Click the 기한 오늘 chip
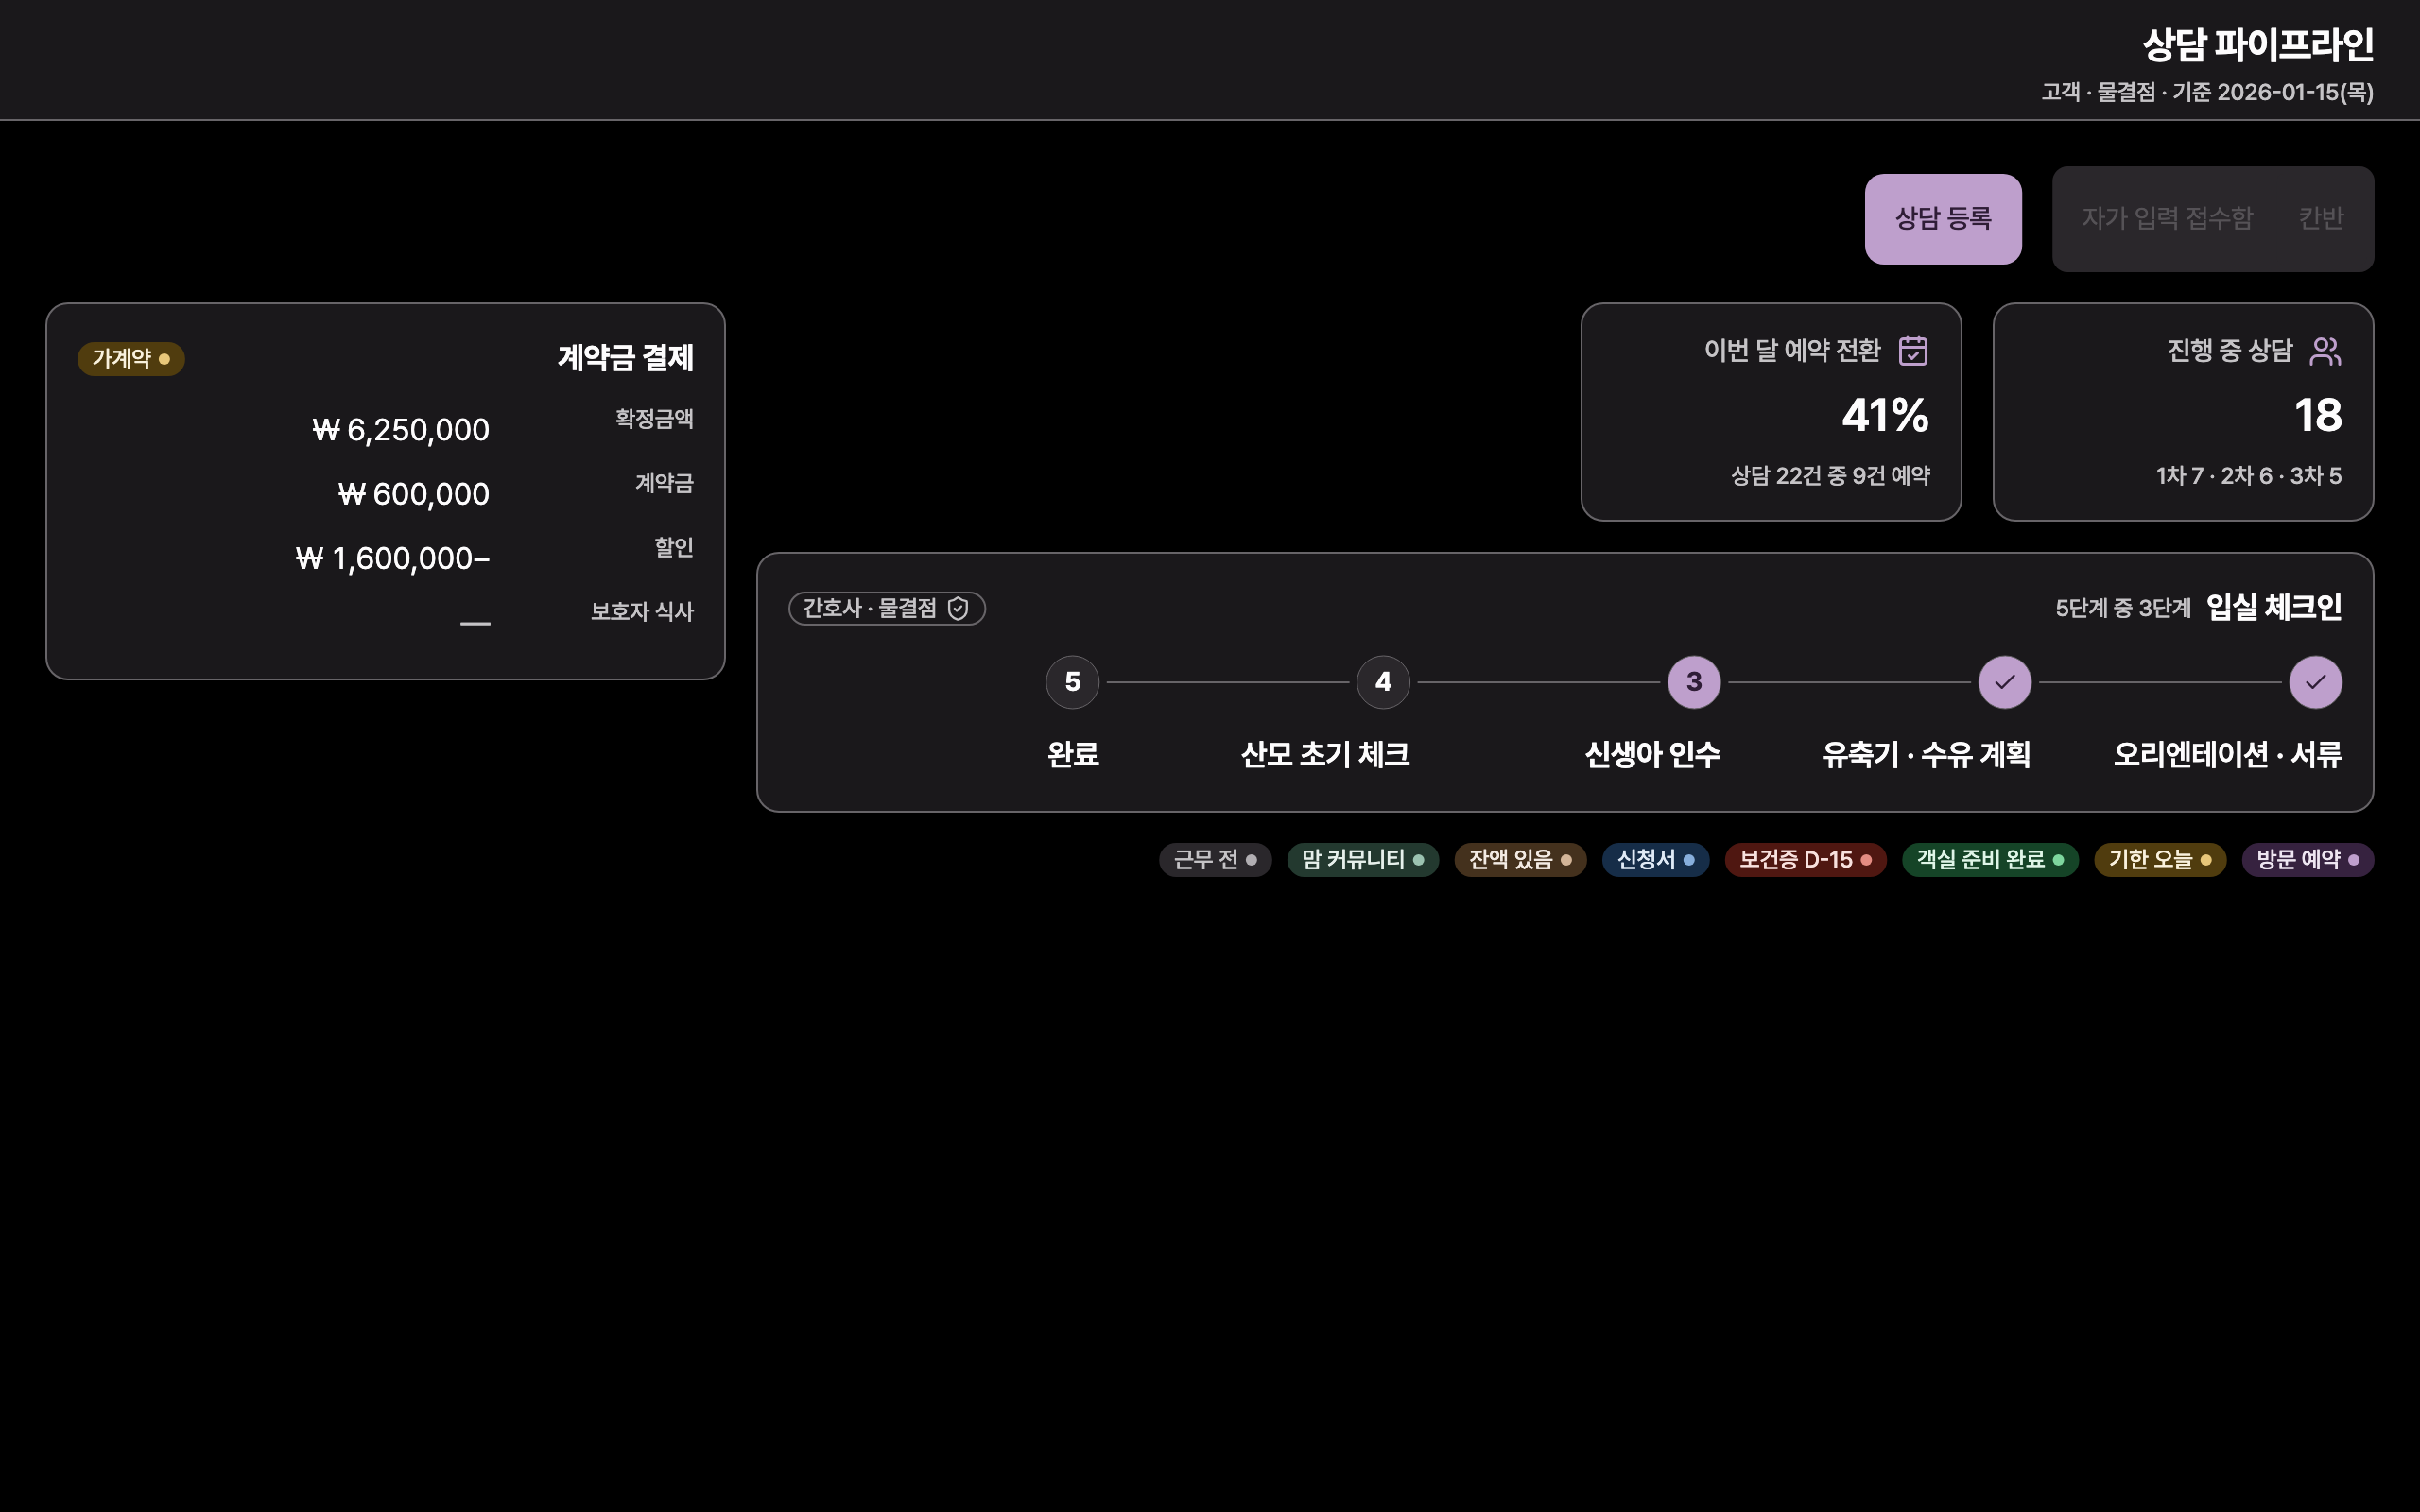The width and height of the screenshot is (2420, 1512). pyautogui.click(x=2160, y=860)
